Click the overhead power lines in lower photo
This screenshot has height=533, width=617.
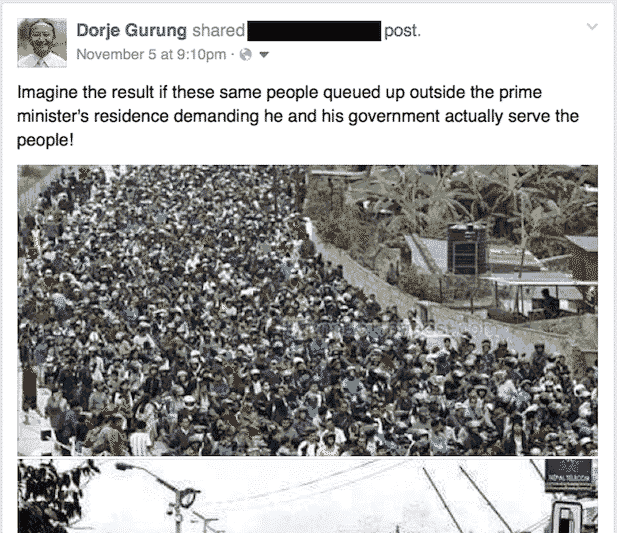[472, 494]
